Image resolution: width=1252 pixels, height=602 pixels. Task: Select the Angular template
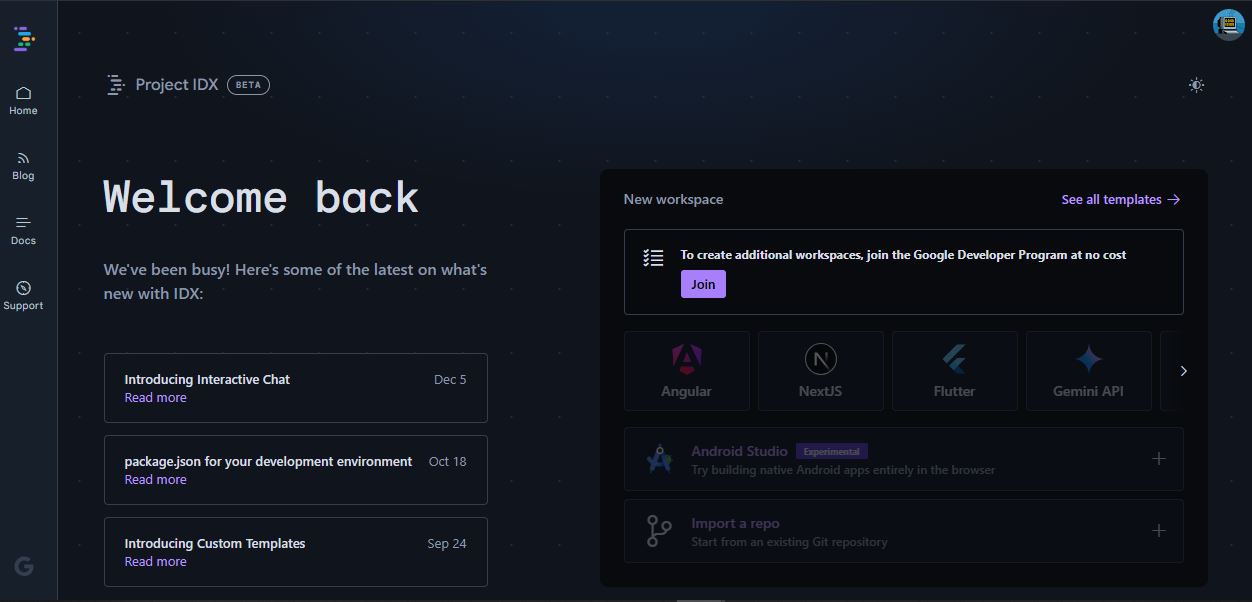(686, 371)
